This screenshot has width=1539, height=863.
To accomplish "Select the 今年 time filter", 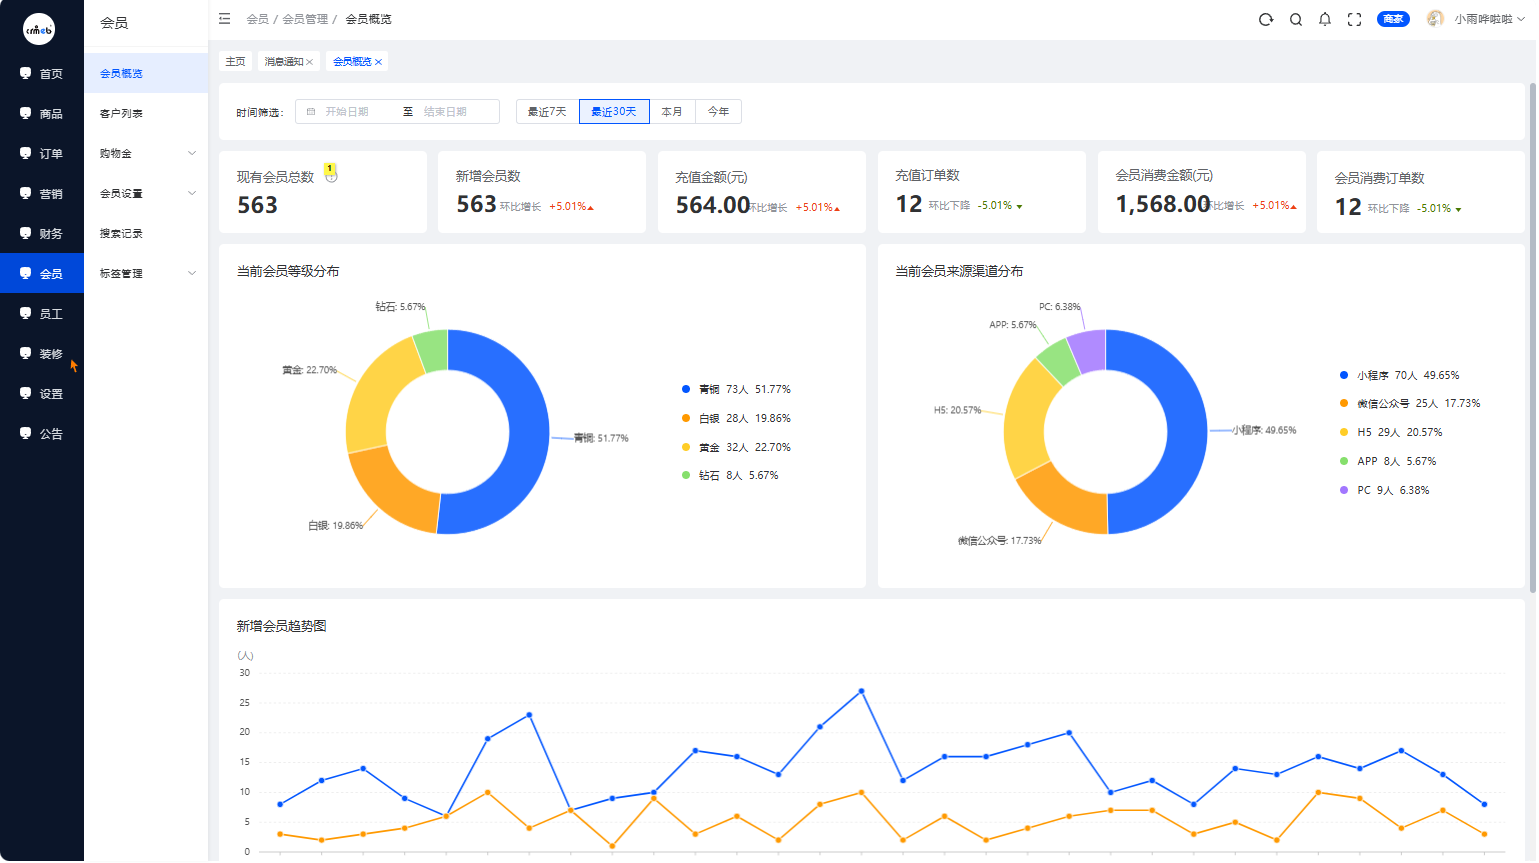I will click(x=718, y=112).
